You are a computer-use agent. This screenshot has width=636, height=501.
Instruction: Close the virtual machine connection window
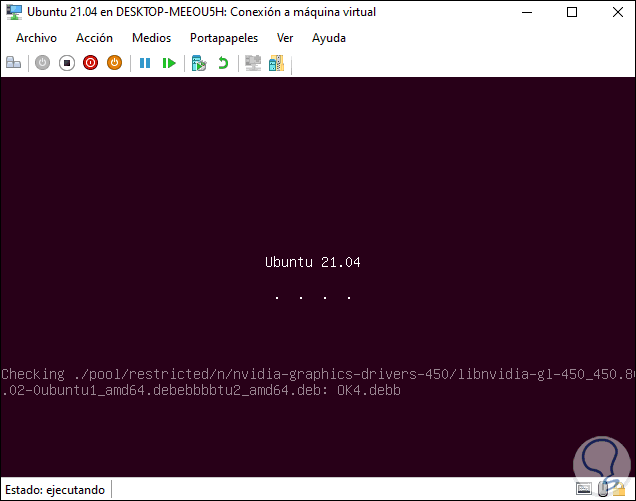[x=617, y=12]
